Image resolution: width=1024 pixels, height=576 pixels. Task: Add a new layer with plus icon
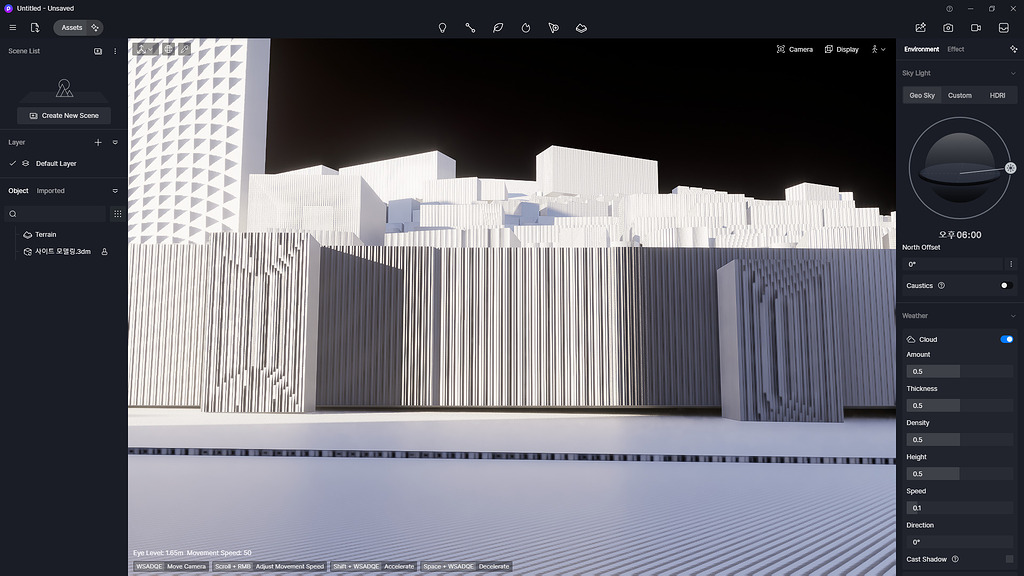click(98, 142)
